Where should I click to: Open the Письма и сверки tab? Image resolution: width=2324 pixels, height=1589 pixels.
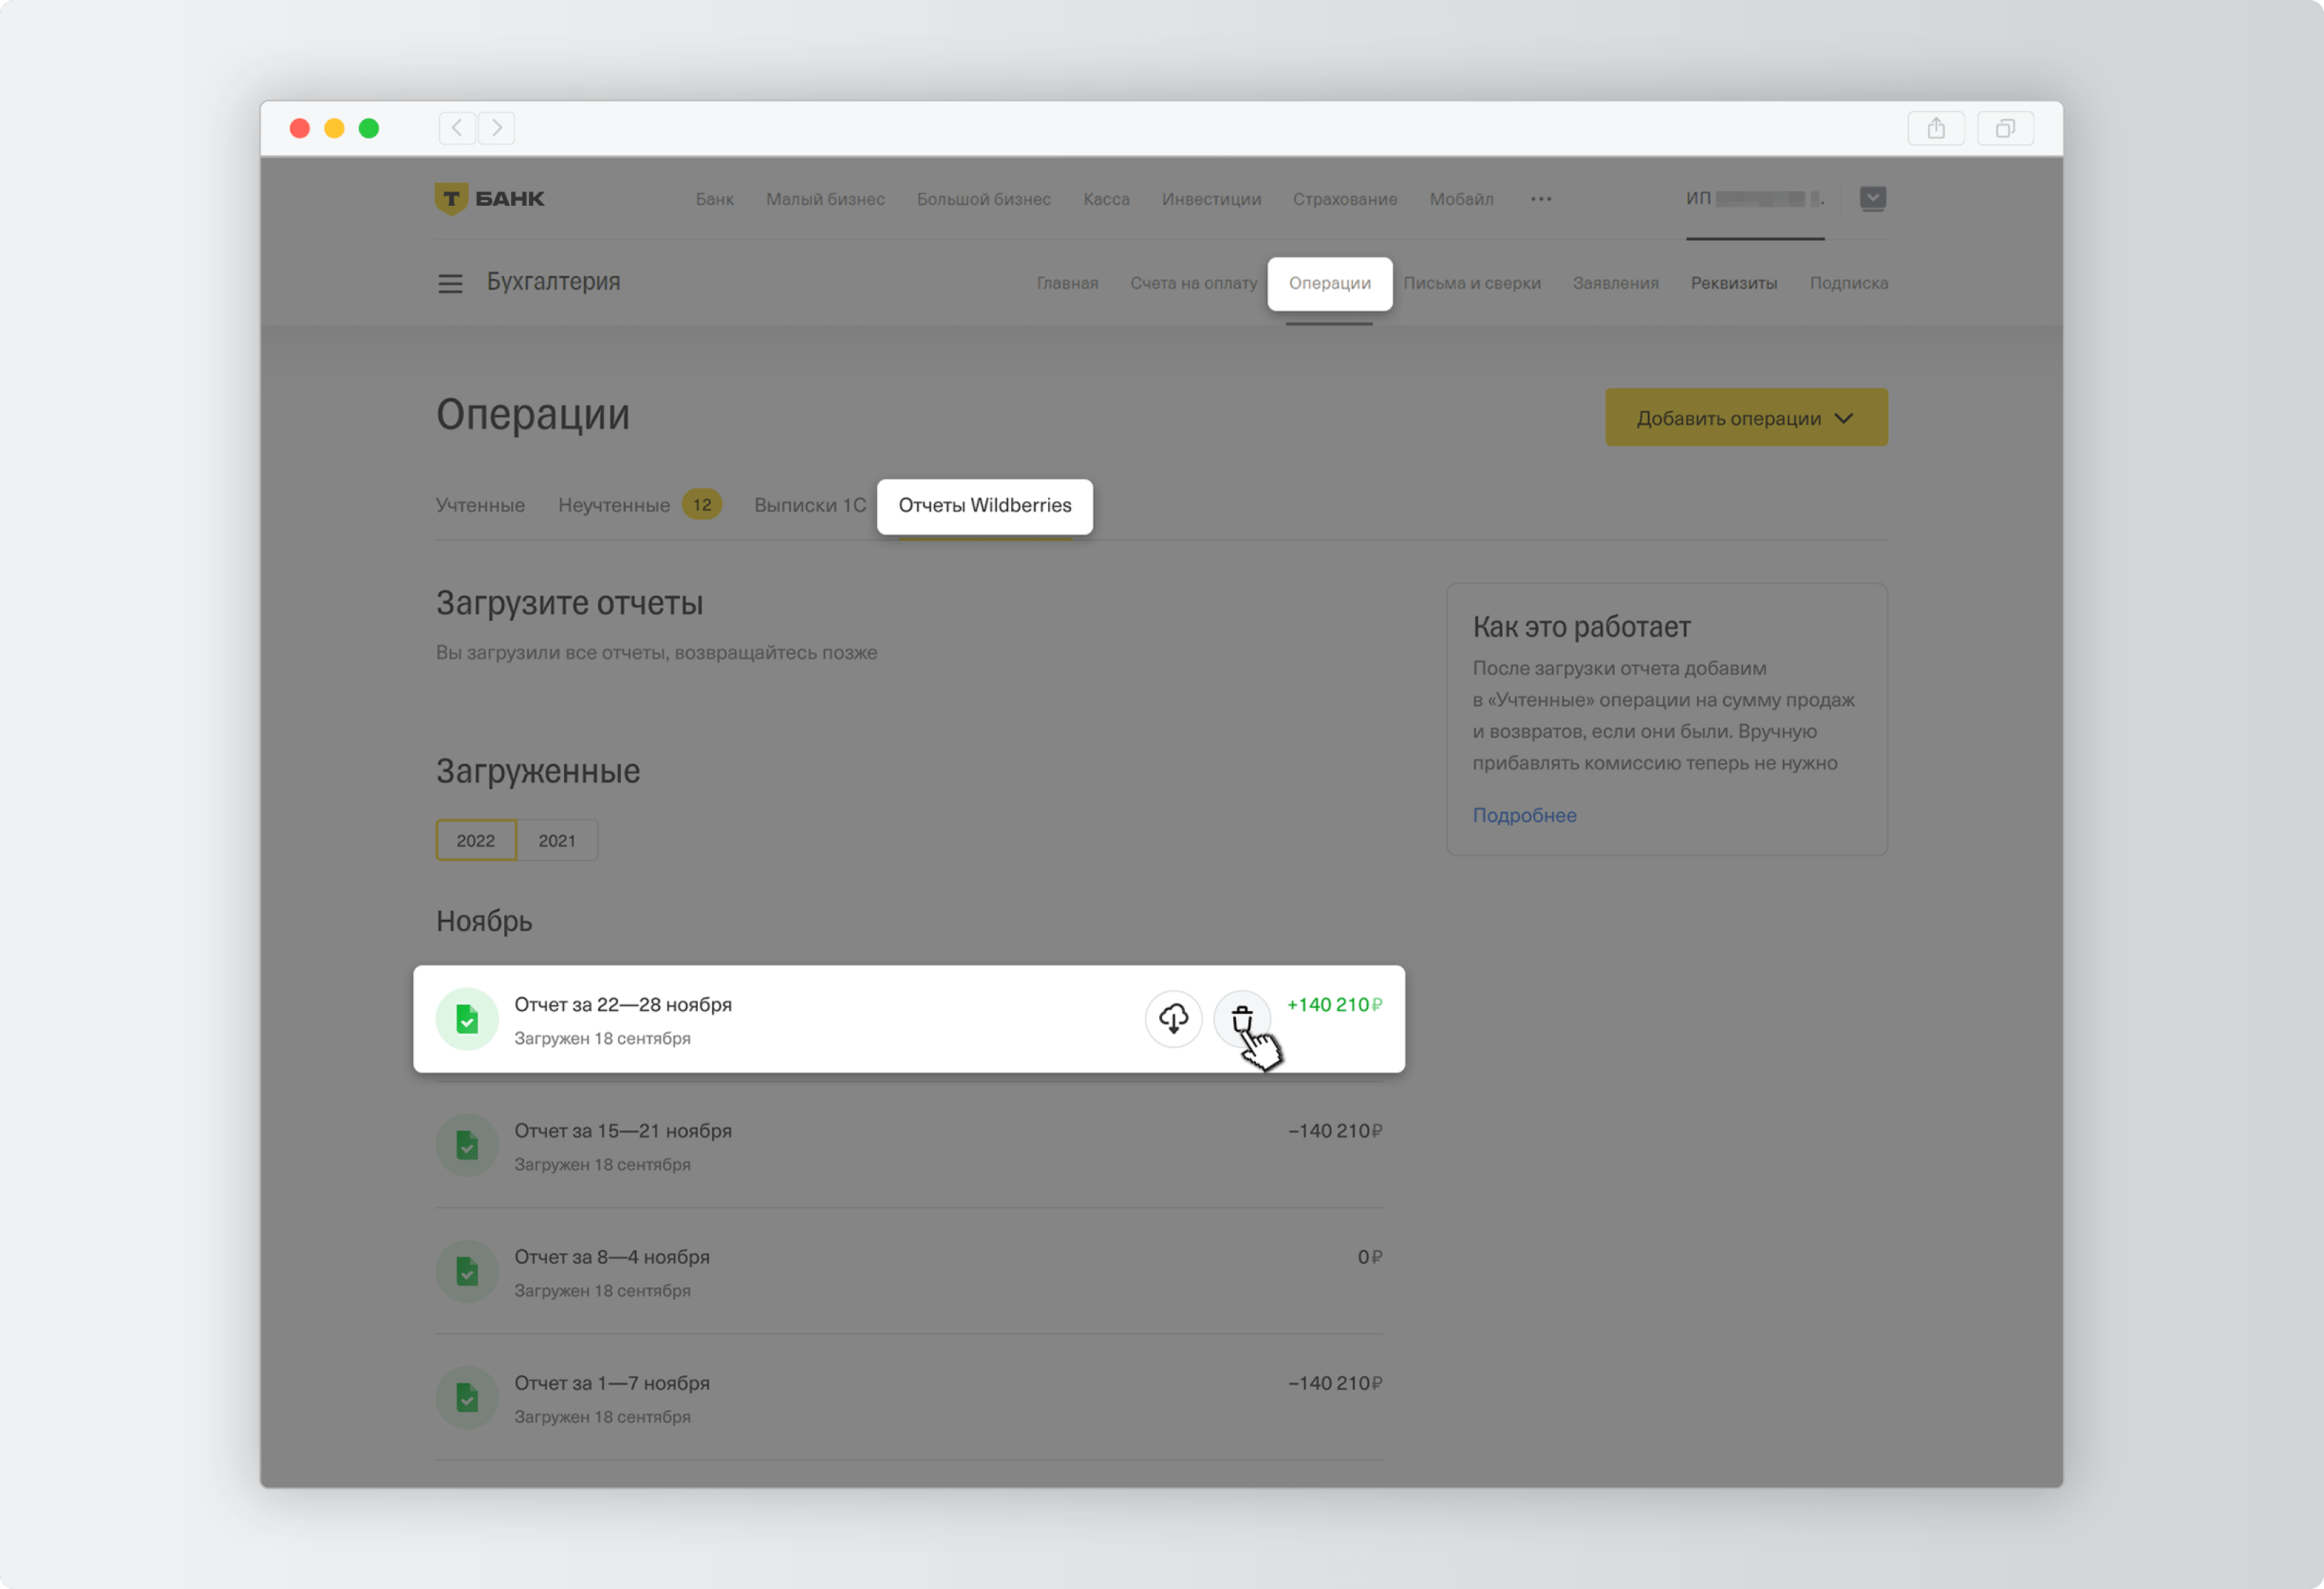click(x=1472, y=283)
